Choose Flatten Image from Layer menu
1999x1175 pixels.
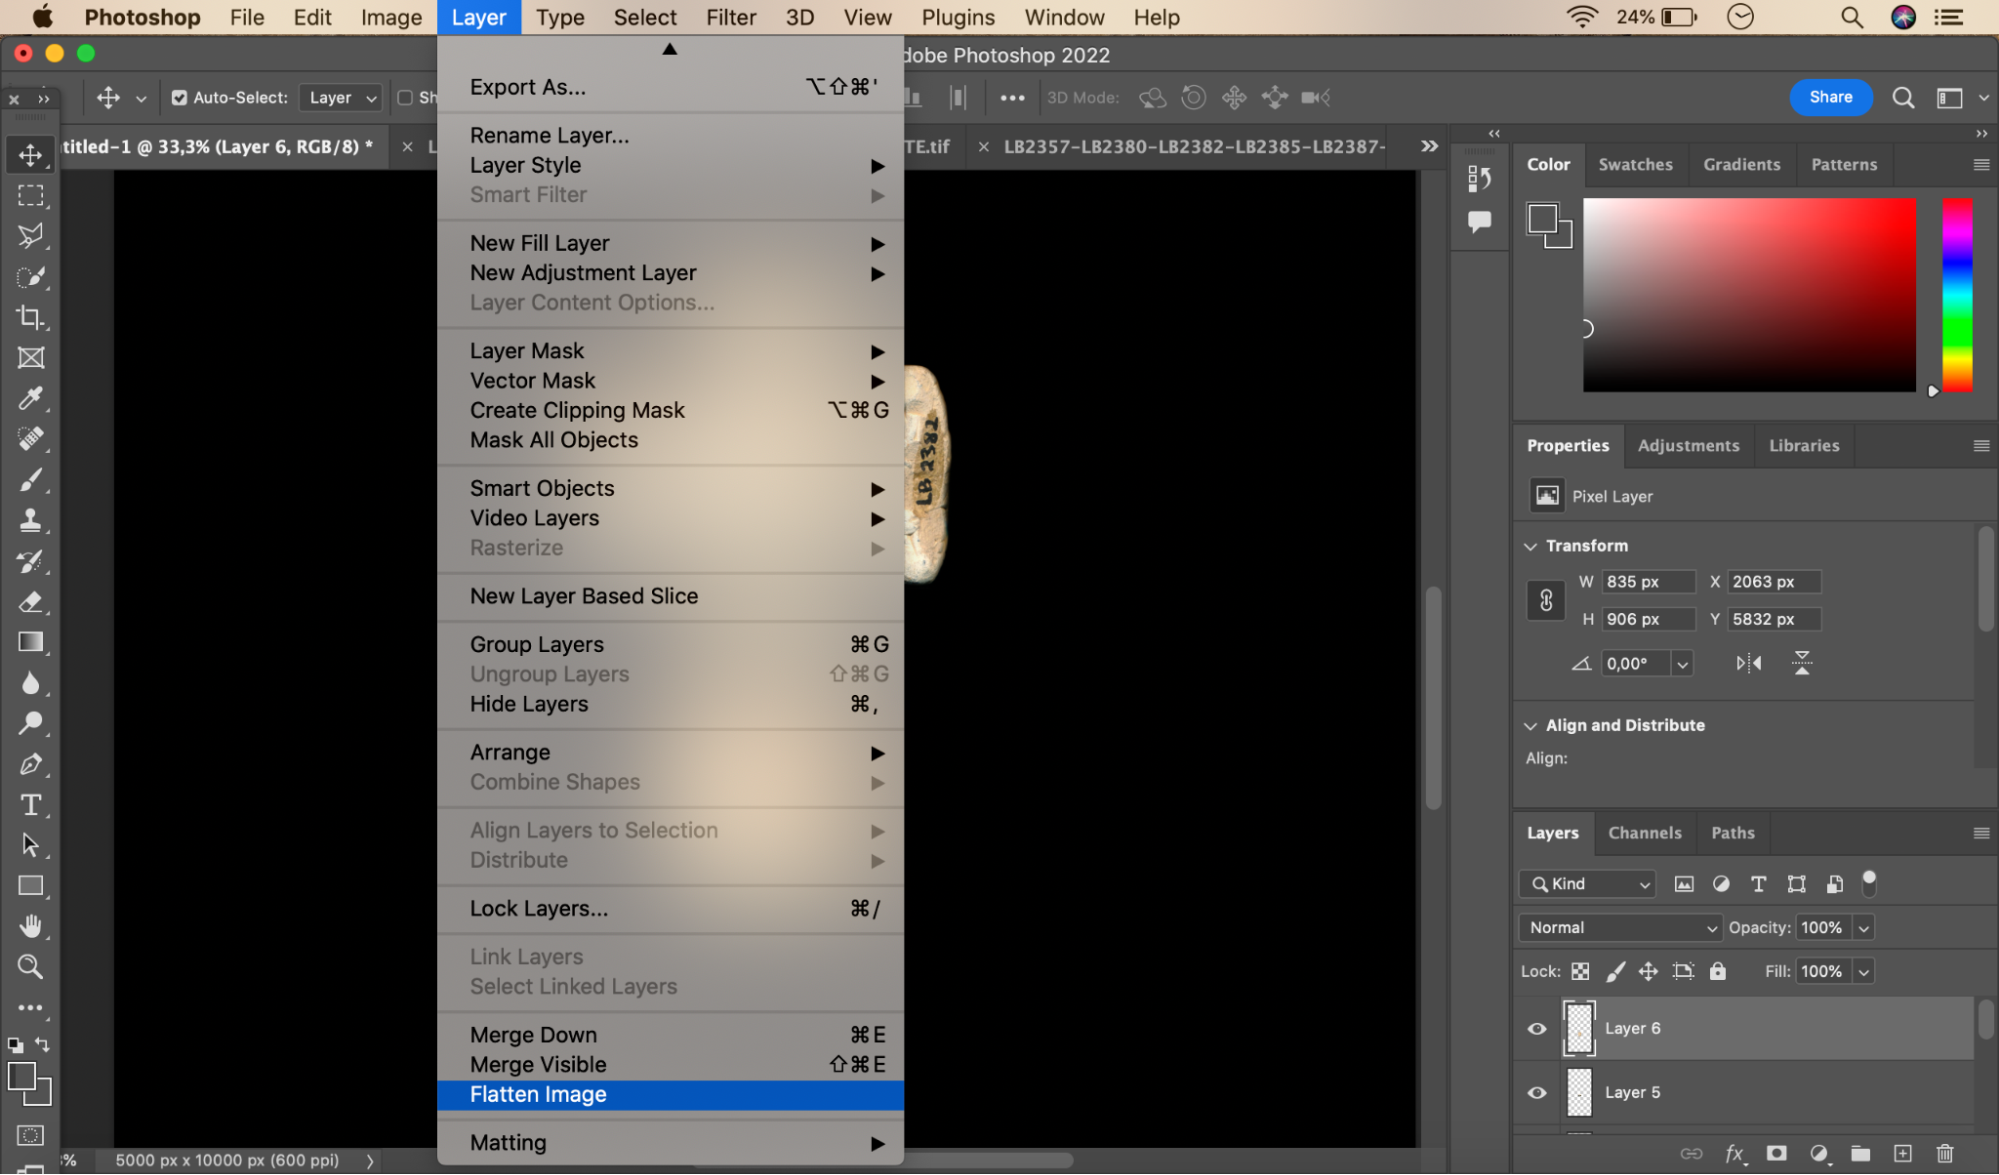pyautogui.click(x=538, y=1094)
